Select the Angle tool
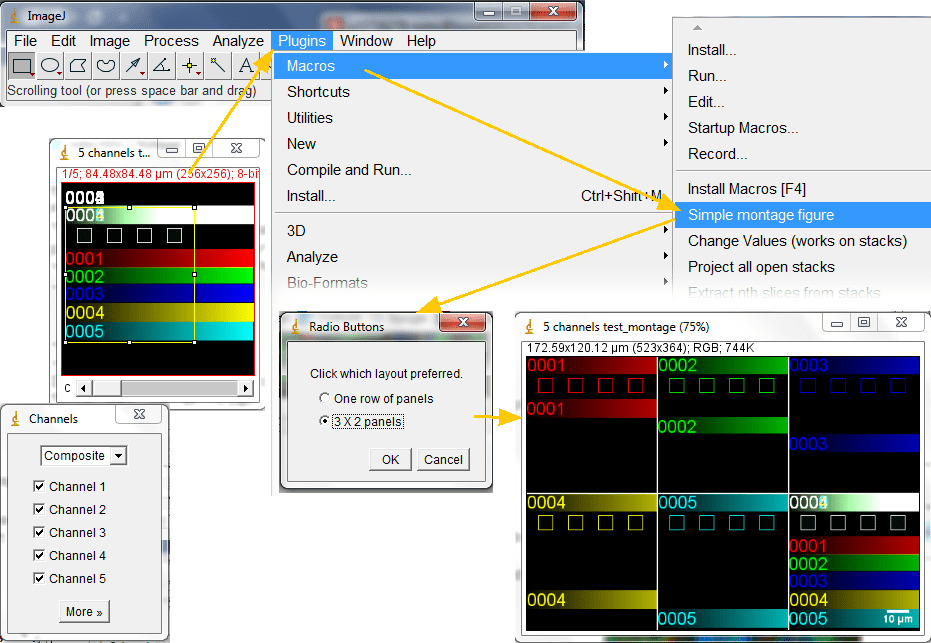Viewport: 931px width, 643px height. (162, 65)
